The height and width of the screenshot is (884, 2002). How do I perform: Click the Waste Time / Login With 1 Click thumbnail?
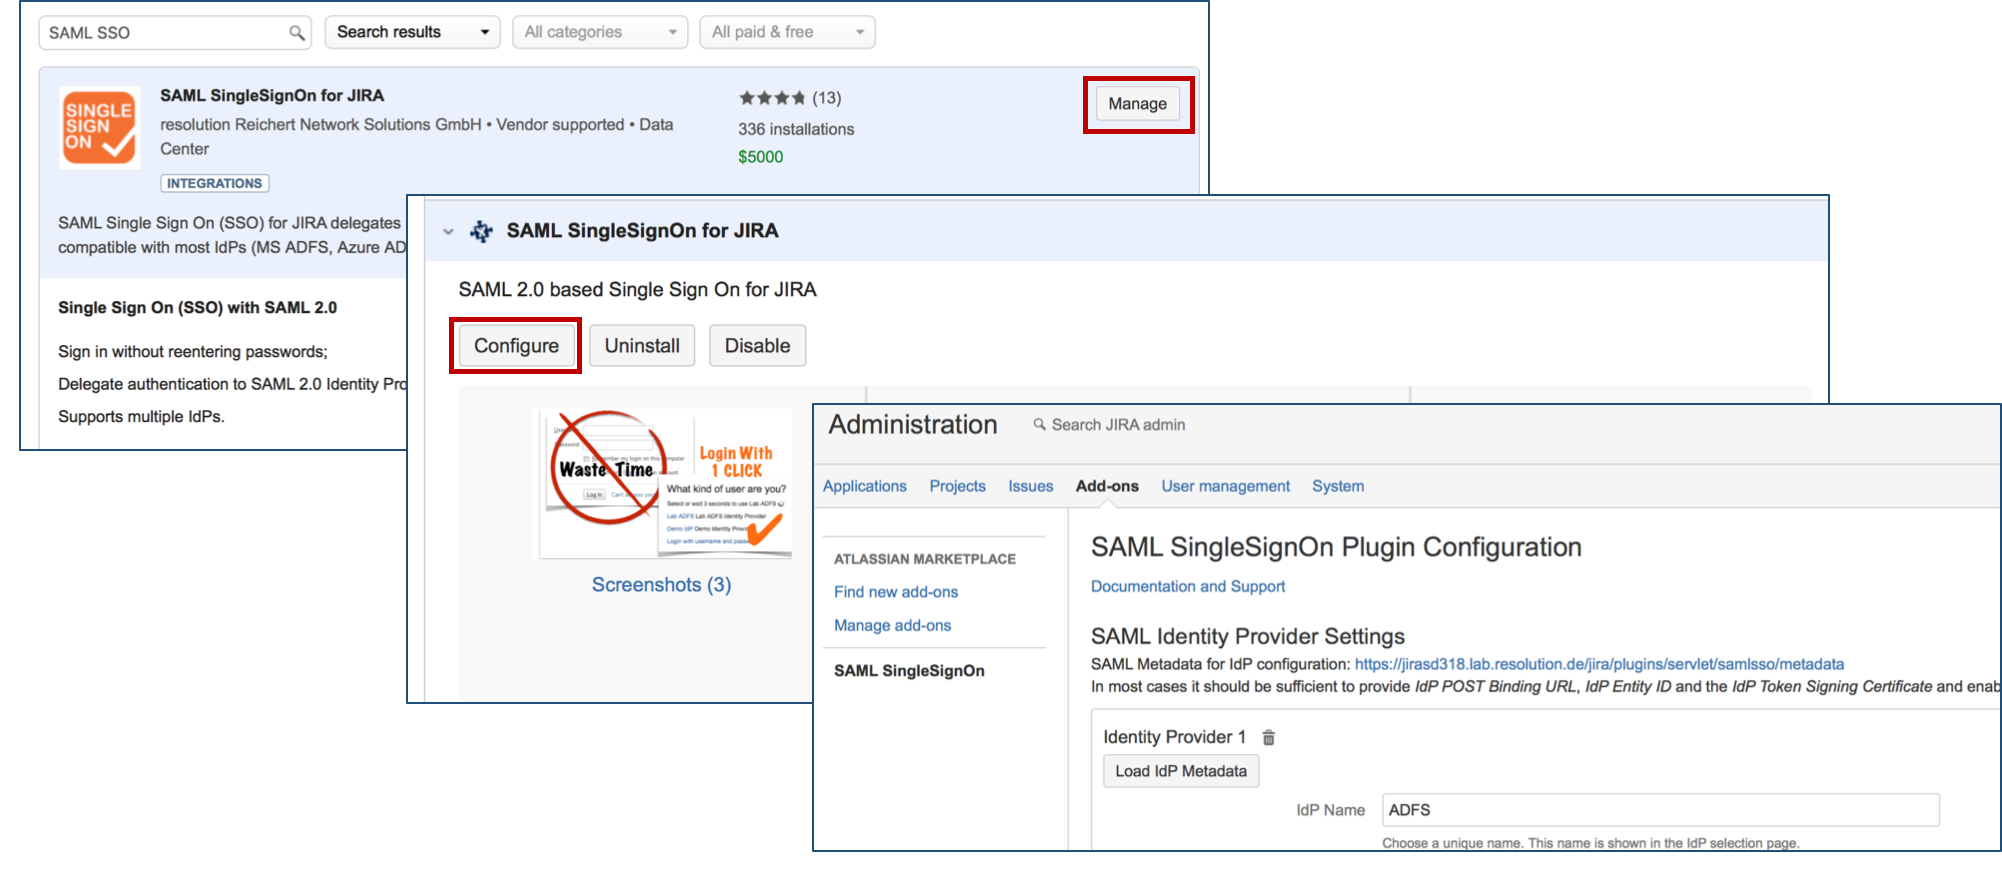pyautogui.click(x=665, y=483)
